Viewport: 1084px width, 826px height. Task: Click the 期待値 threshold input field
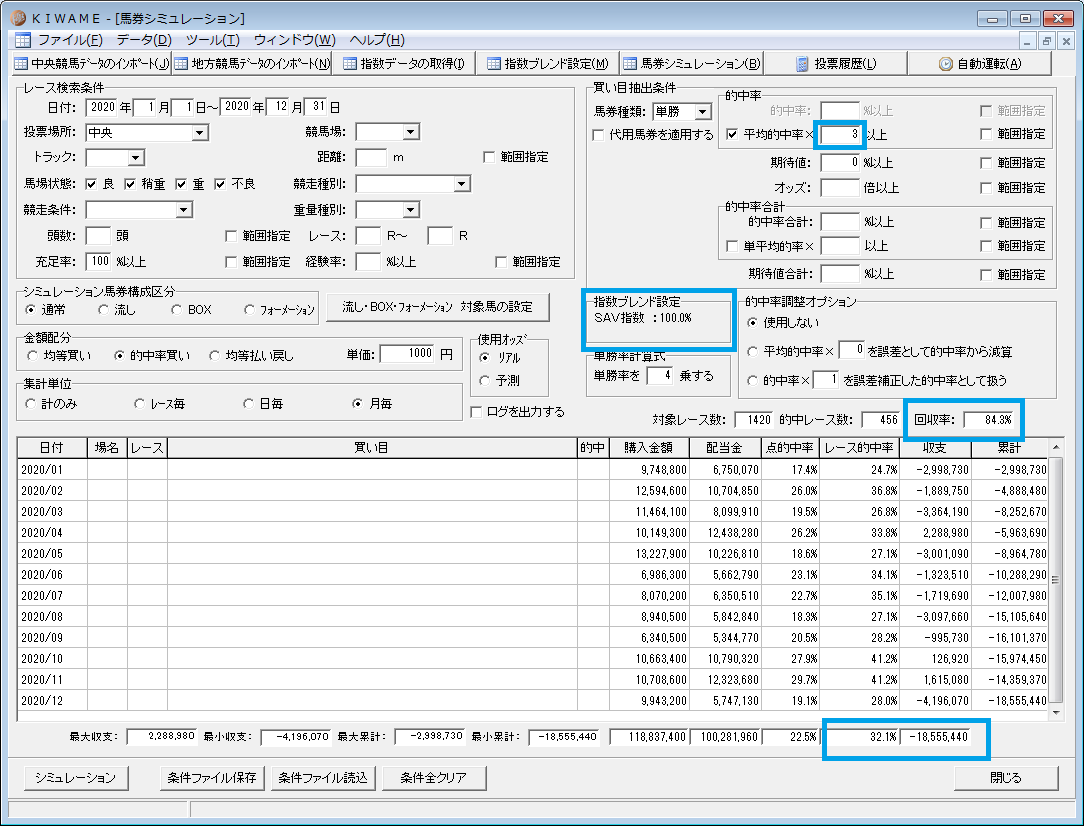coord(840,163)
